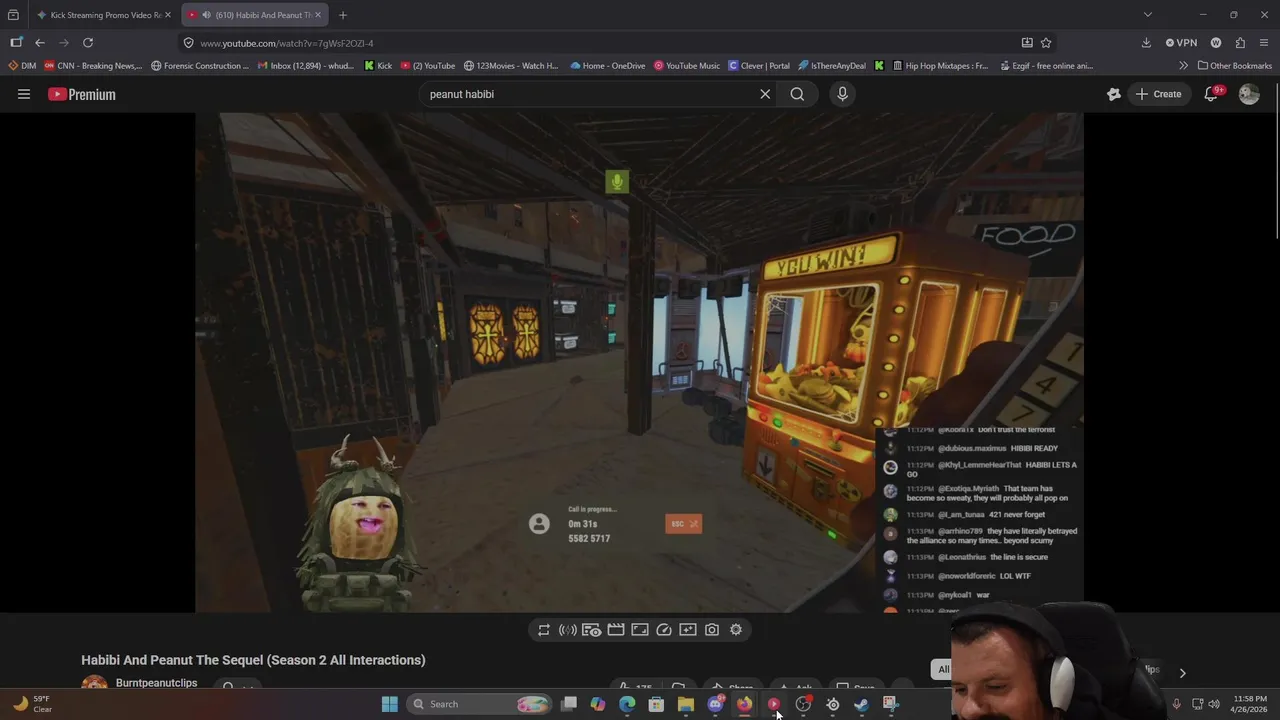Click the video player frame

coord(639,362)
